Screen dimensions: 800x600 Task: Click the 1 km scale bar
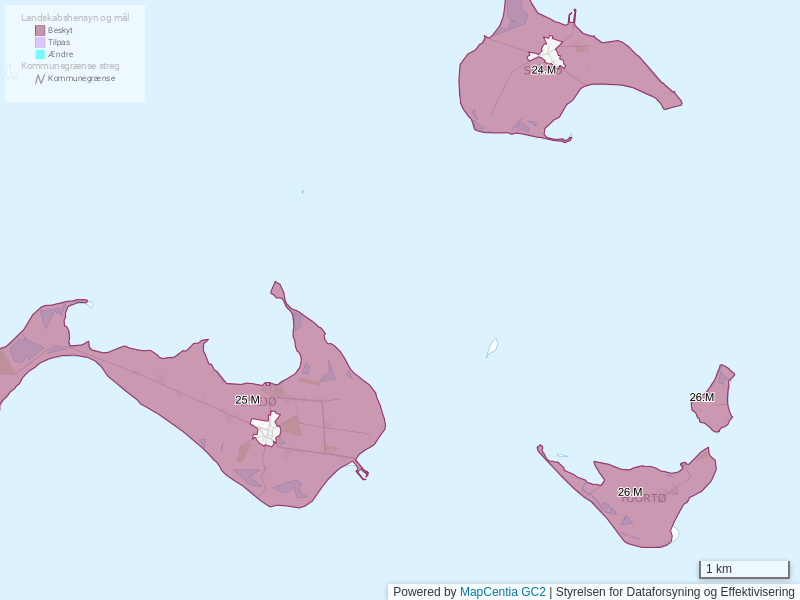pyautogui.click(x=744, y=569)
